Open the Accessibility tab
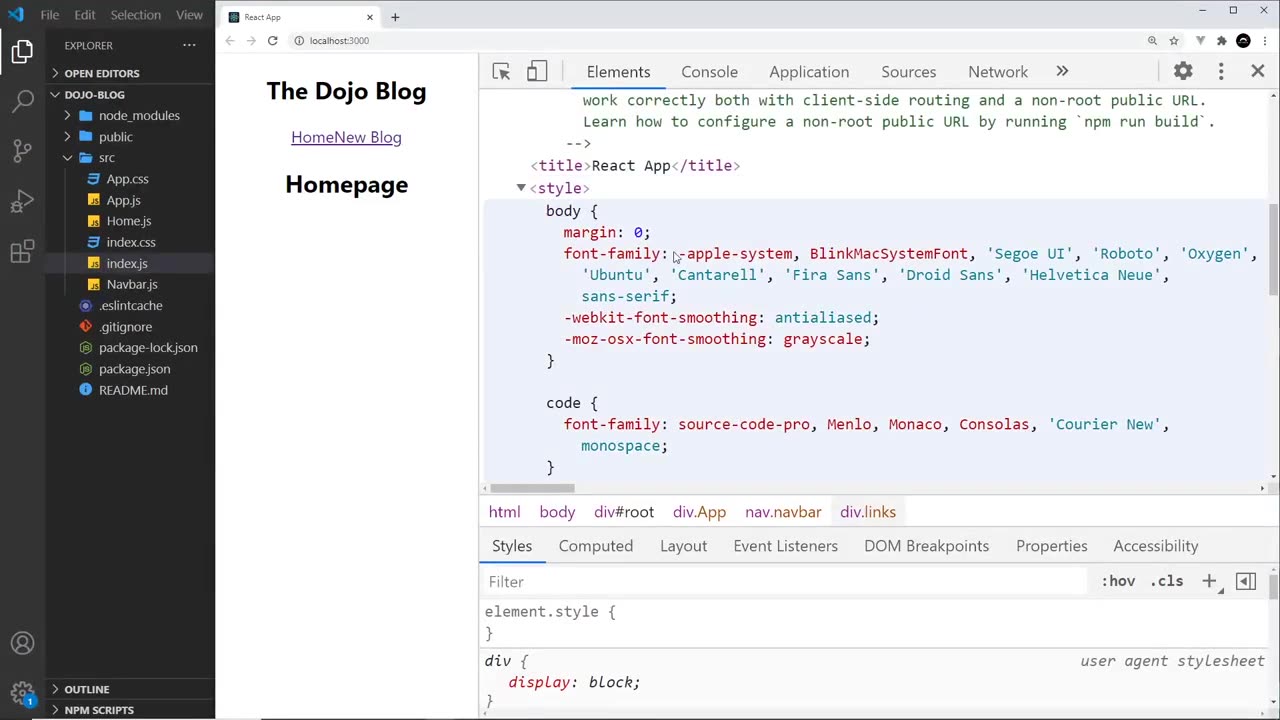Screen dimensions: 1280x720 click(1155, 546)
